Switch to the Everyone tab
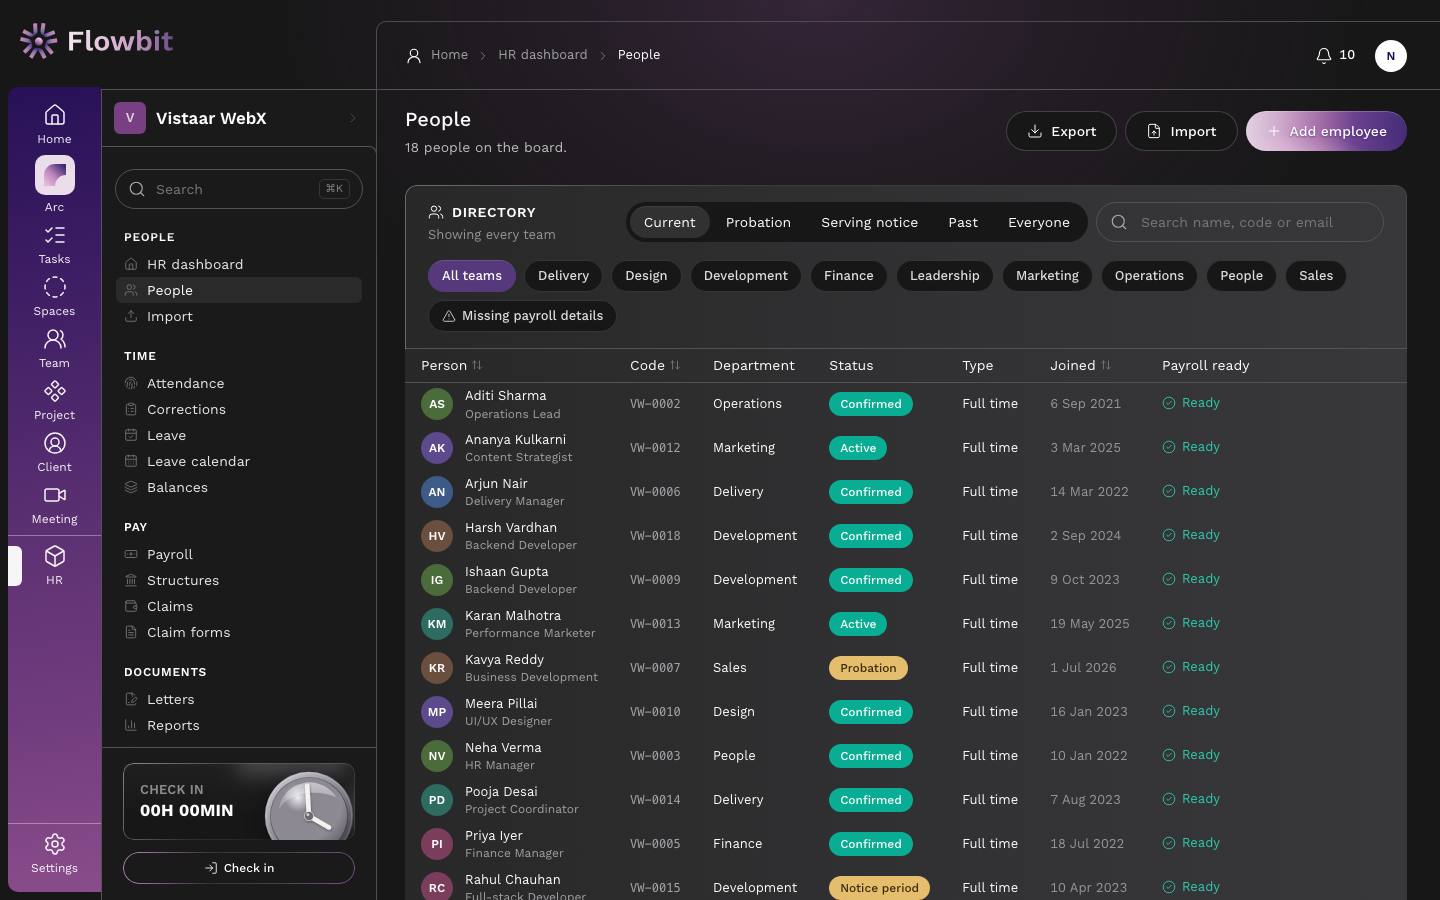 tap(1038, 222)
